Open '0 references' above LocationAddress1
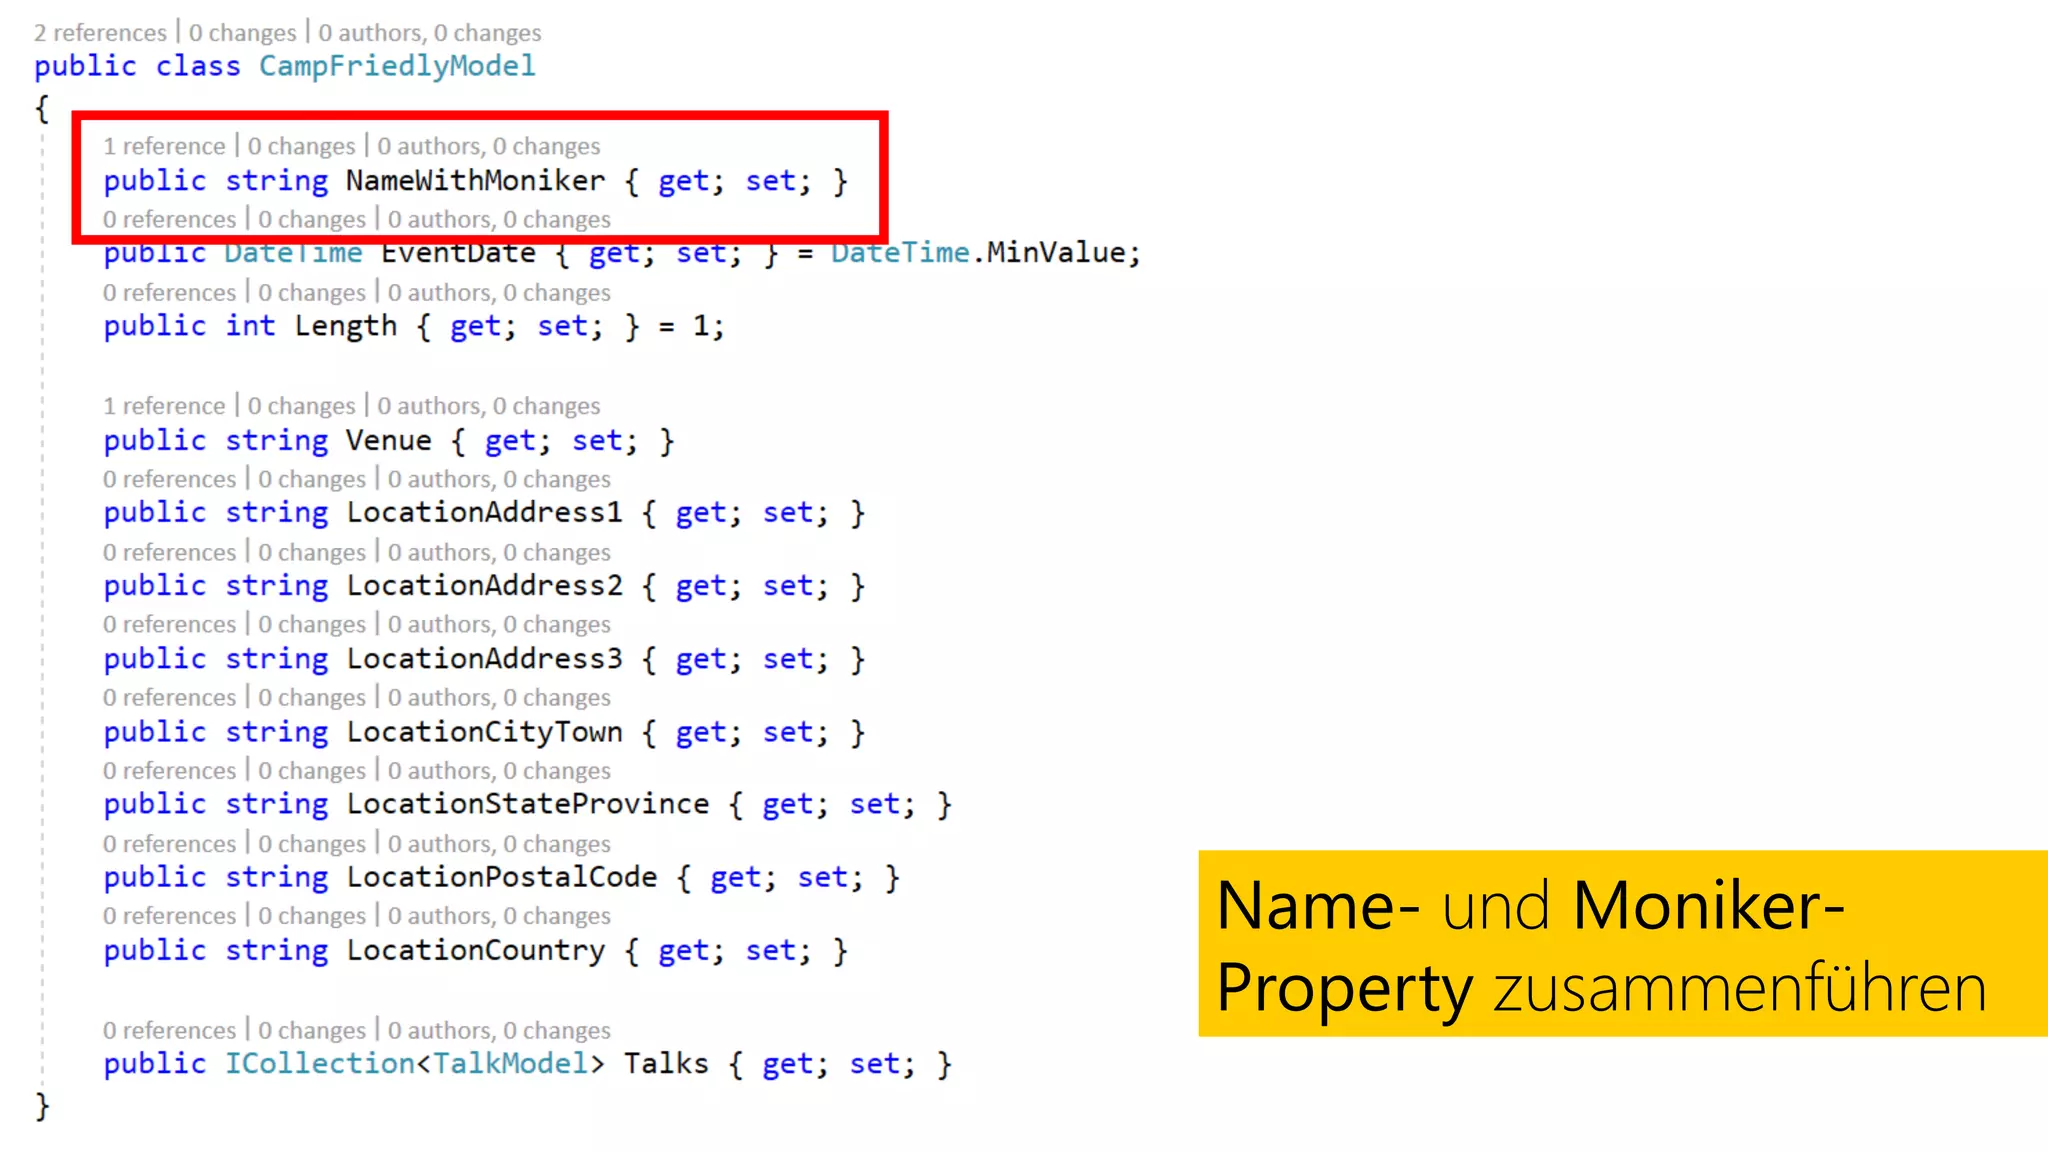The width and height of the screenshot is (2048, 1152). pos(169,479)
